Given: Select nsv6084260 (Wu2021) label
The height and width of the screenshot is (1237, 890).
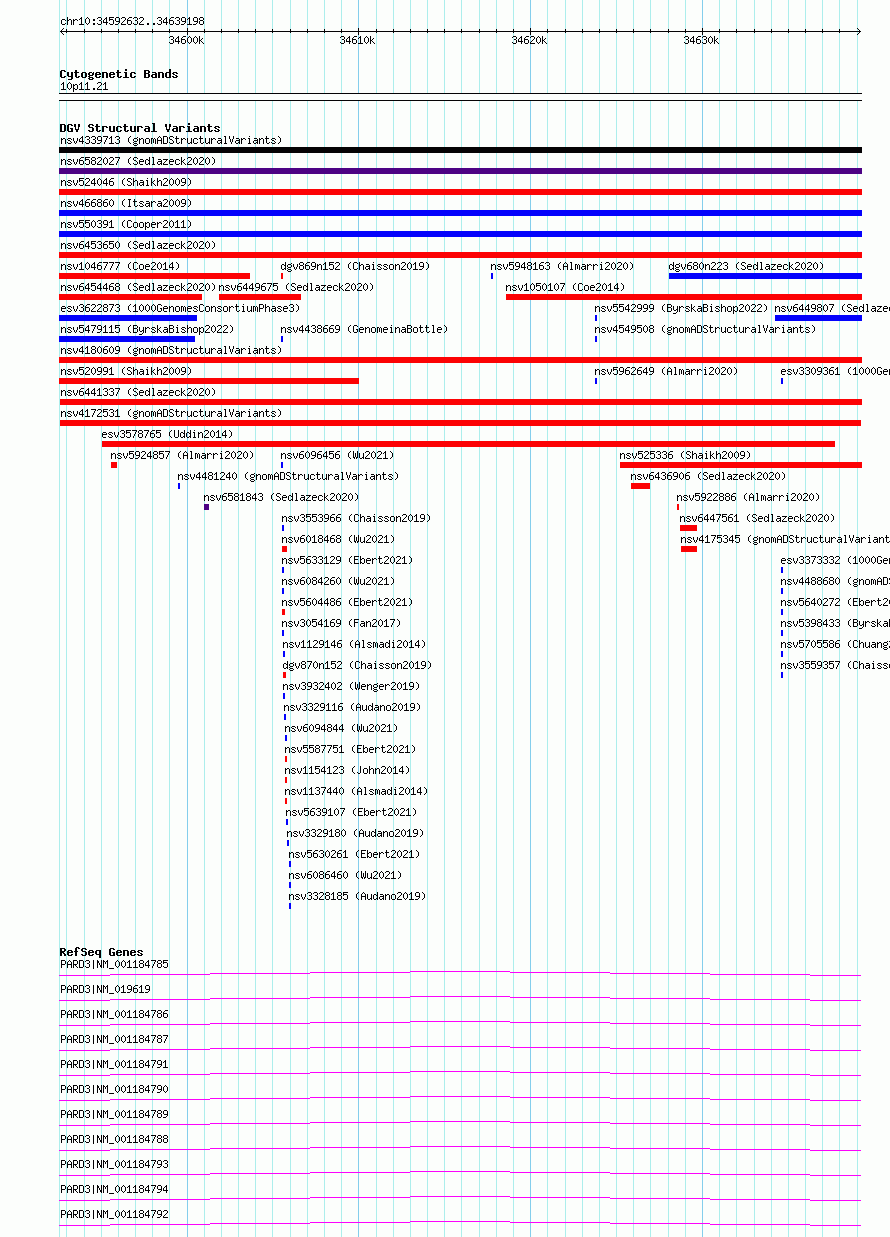Looking at the screenshot, I should tap(338, 581).
